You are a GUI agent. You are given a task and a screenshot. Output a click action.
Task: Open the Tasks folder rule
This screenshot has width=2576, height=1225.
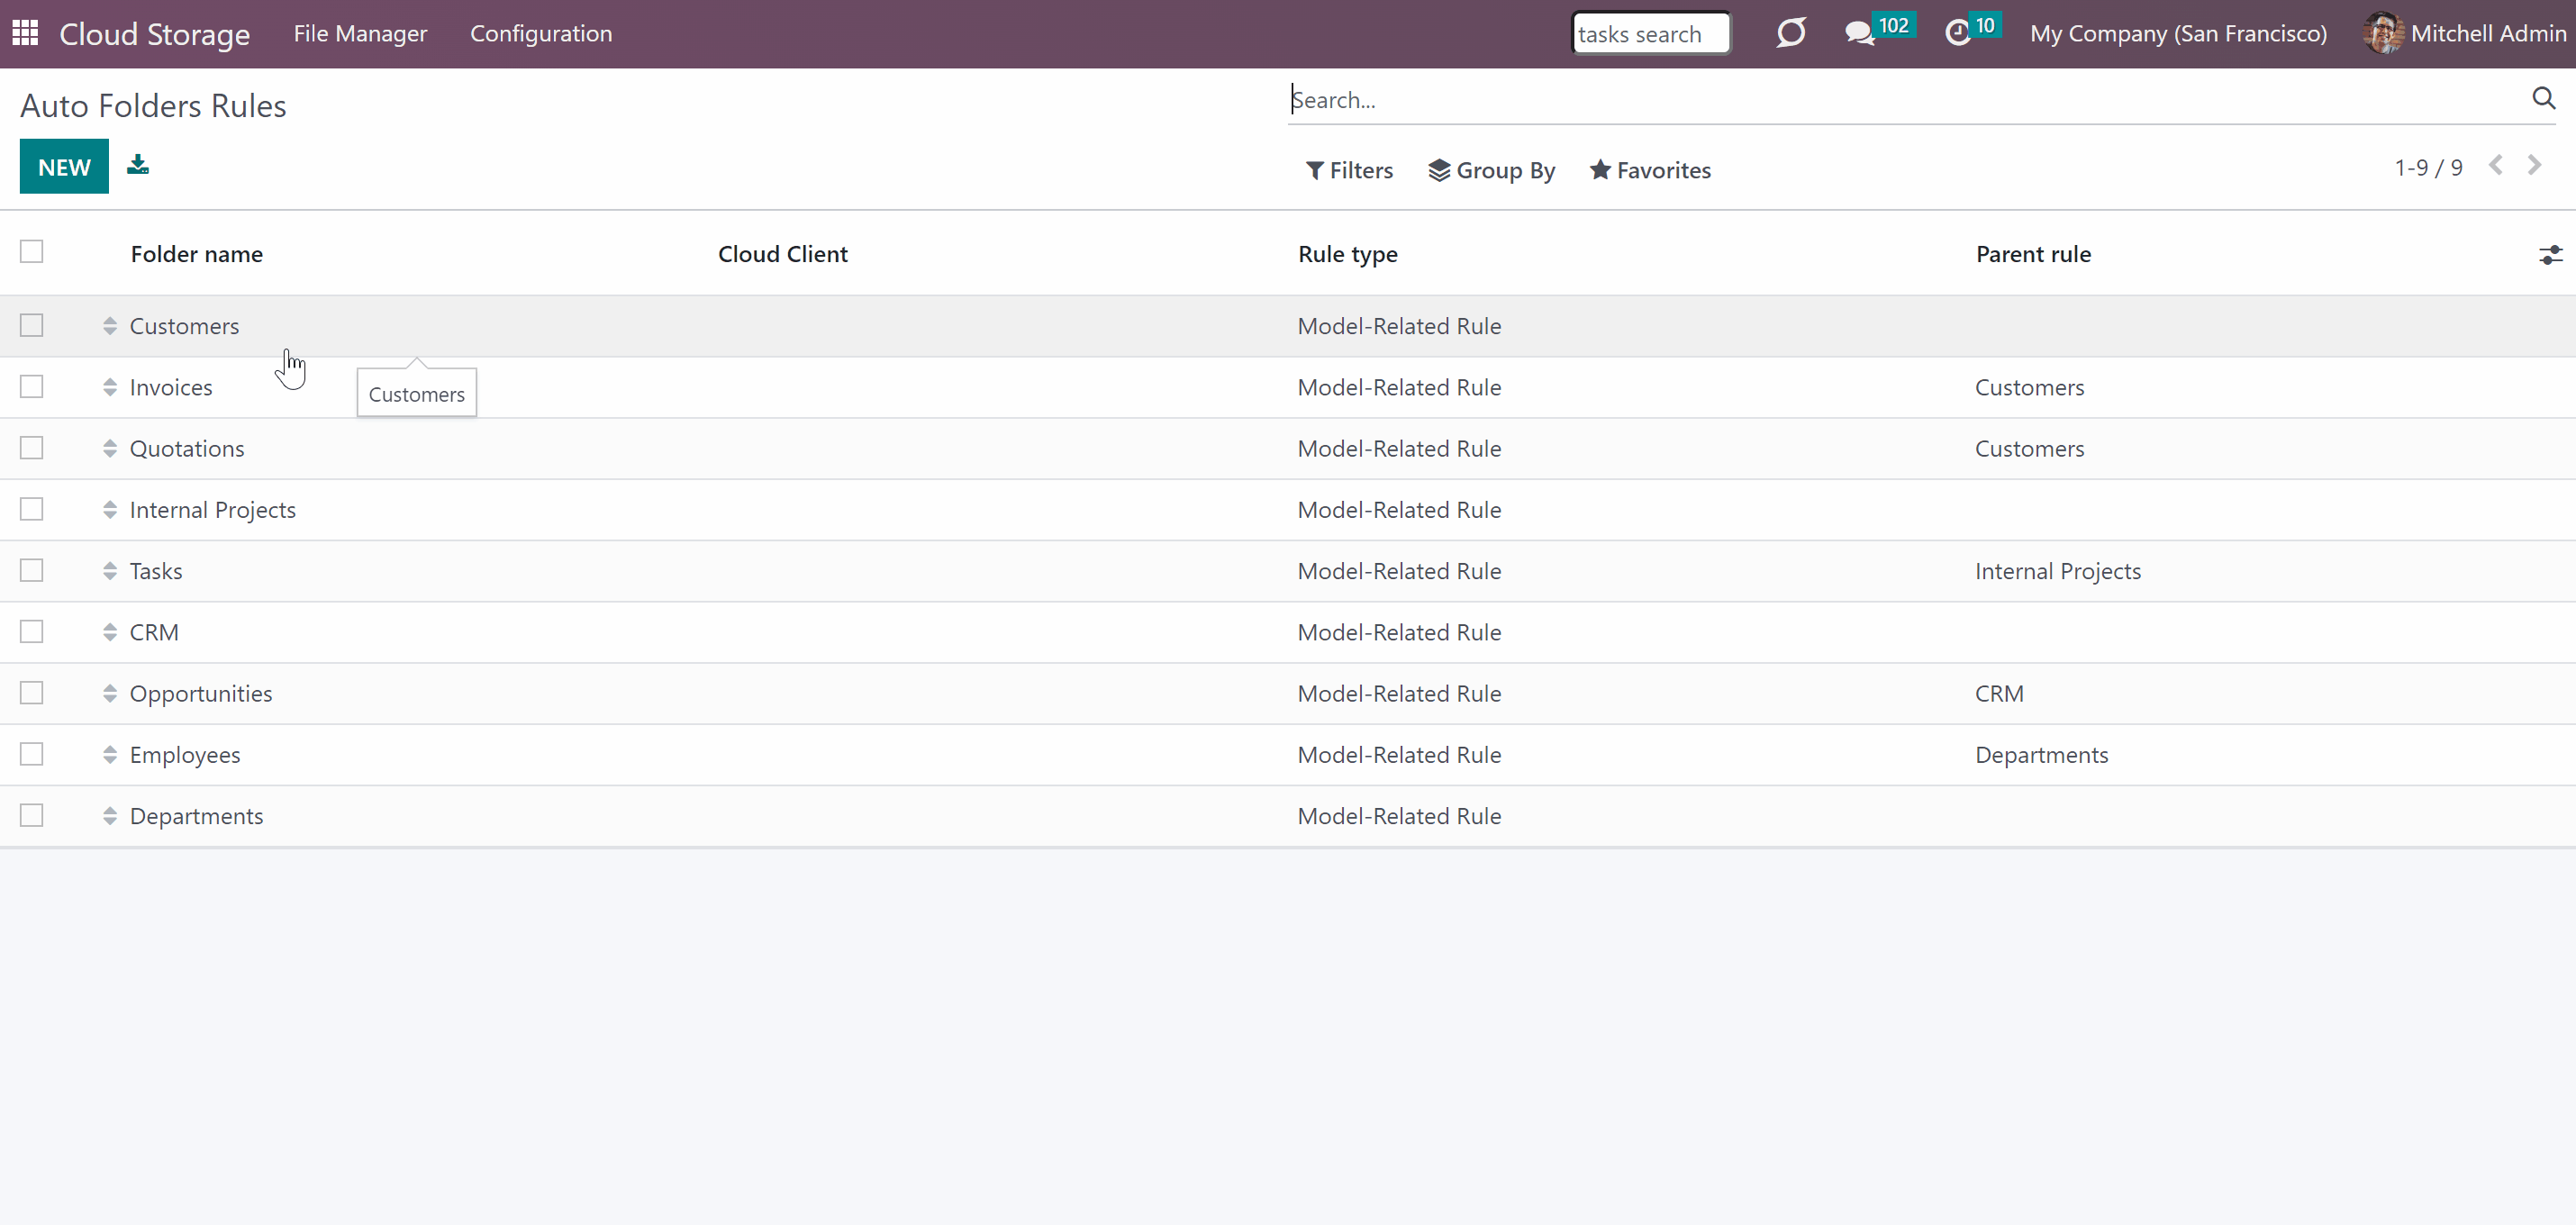[156, 571]
